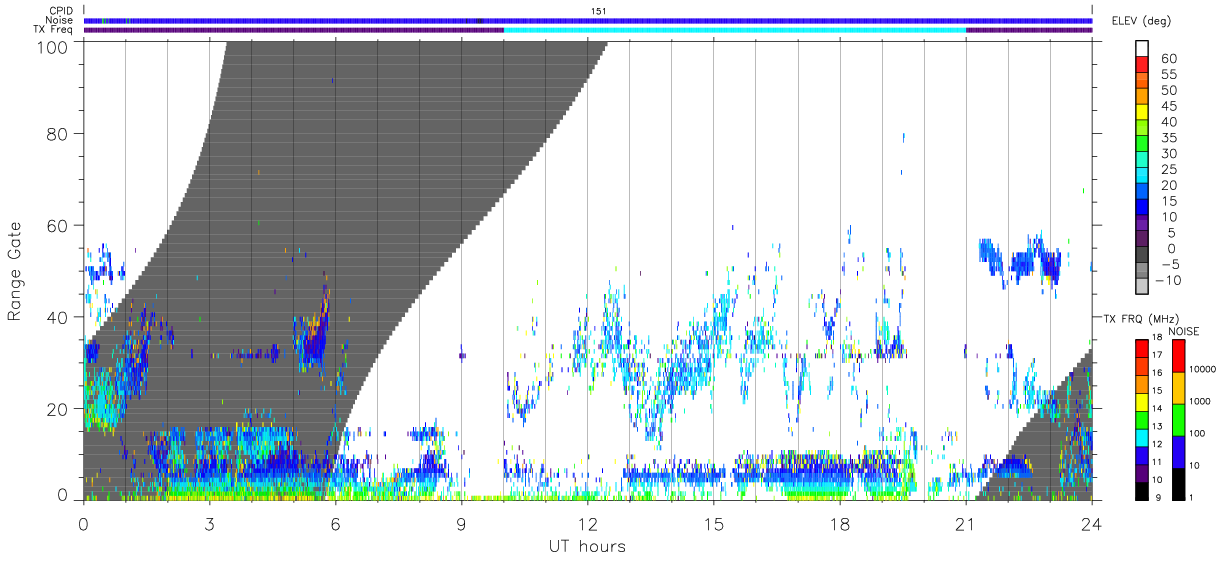Click the "UT hours" x-axis title
Screen dimensions: 1228x567
pyautogui.click(x=586, y=547)
